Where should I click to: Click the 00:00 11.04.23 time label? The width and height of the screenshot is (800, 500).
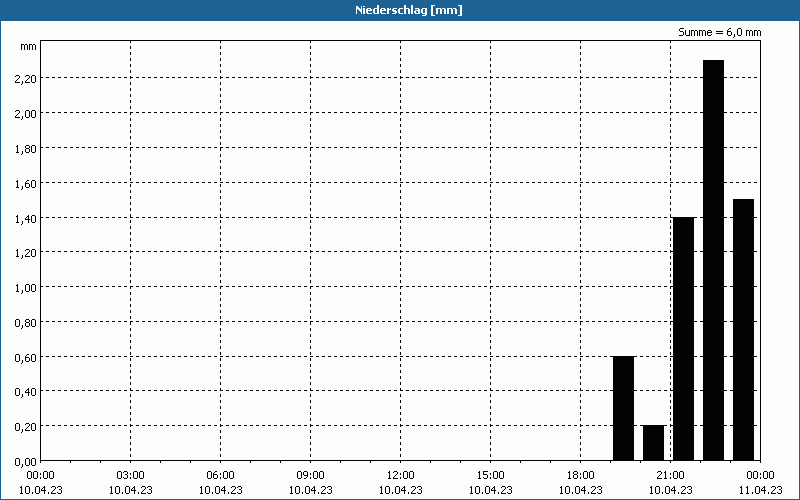click(760, 483)
